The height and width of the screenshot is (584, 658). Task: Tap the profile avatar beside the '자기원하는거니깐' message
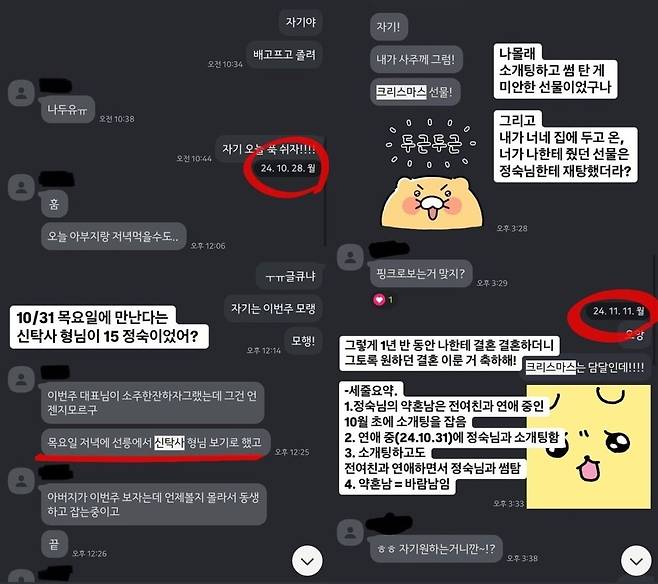point(350,532)
